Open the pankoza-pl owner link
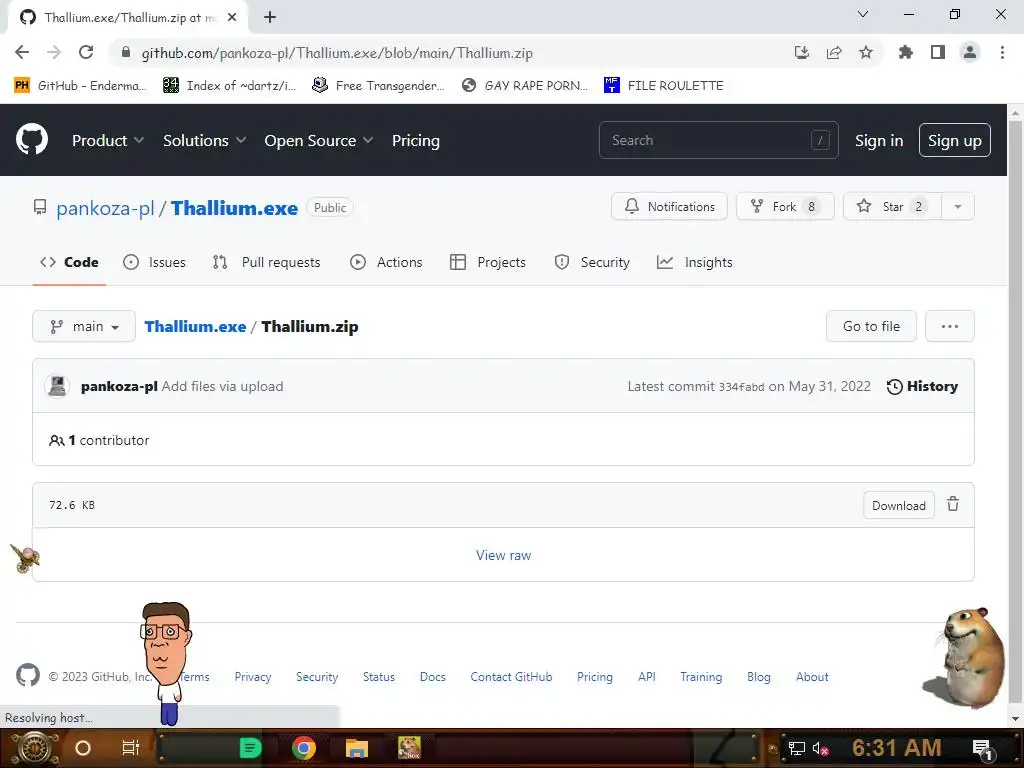 pyautogui.click(x=105, y=208)
